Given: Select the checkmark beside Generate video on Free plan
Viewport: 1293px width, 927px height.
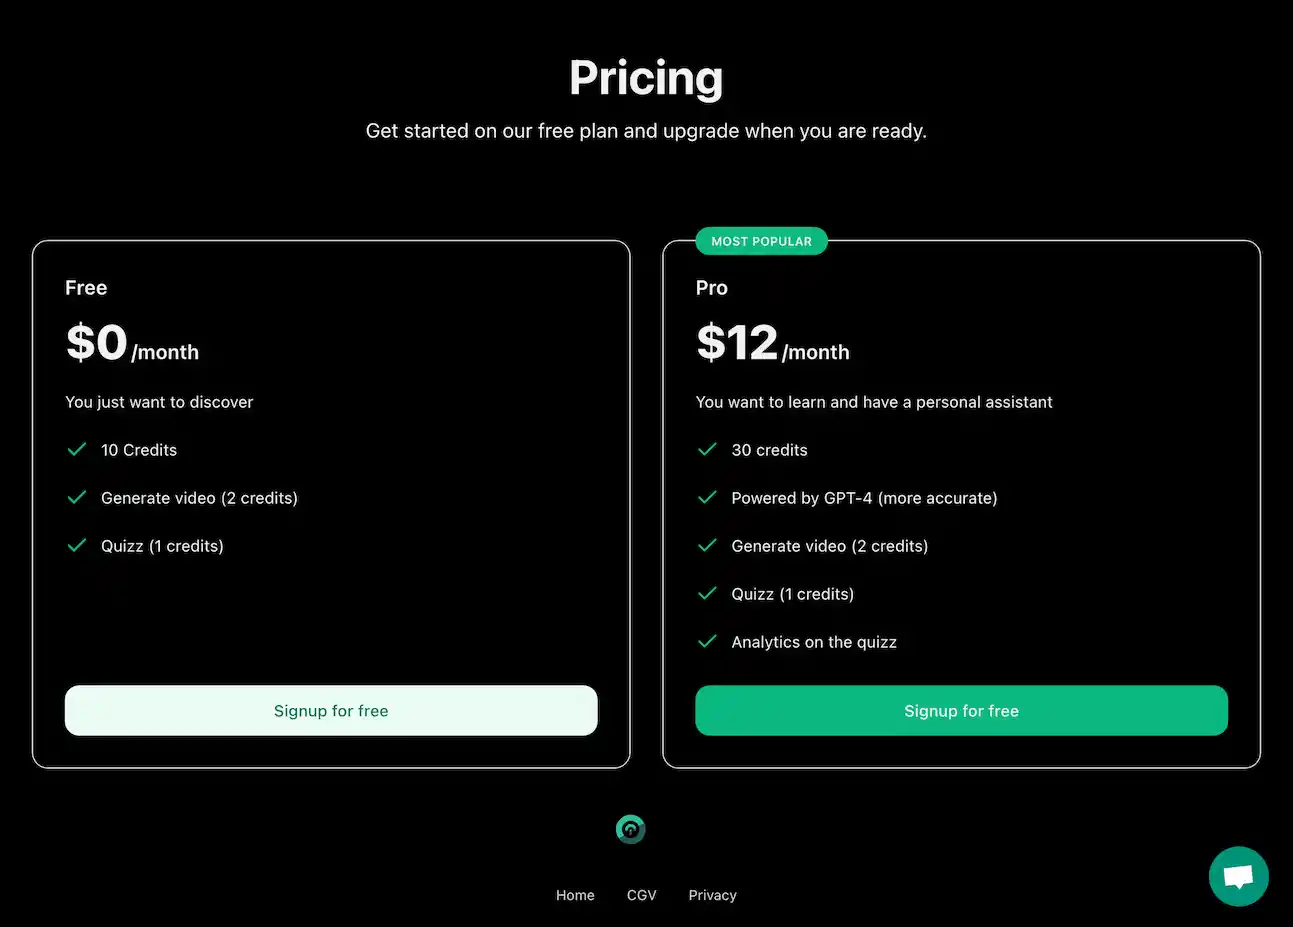Looking at the screenshot, I should click(x=76, y=497).
